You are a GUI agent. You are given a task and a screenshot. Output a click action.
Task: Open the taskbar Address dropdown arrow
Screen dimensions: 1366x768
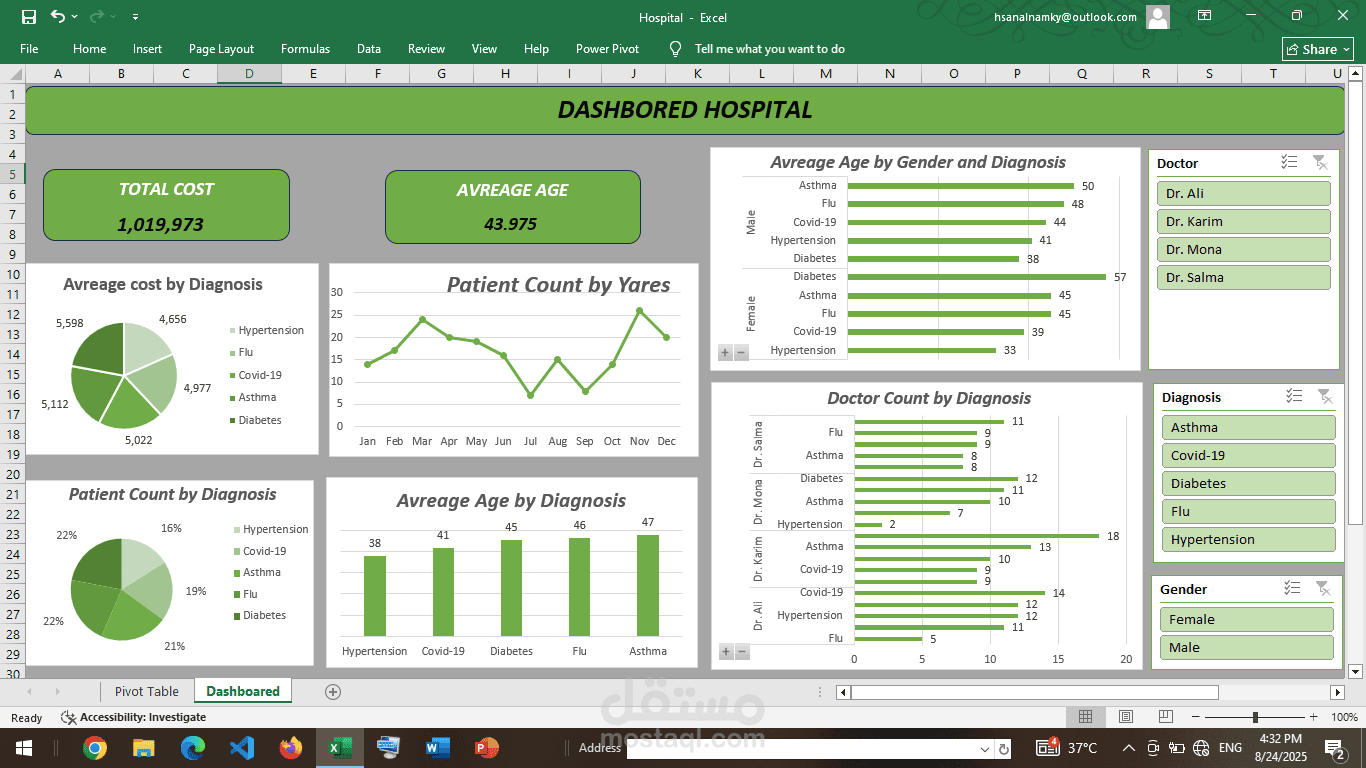(985, 748)
